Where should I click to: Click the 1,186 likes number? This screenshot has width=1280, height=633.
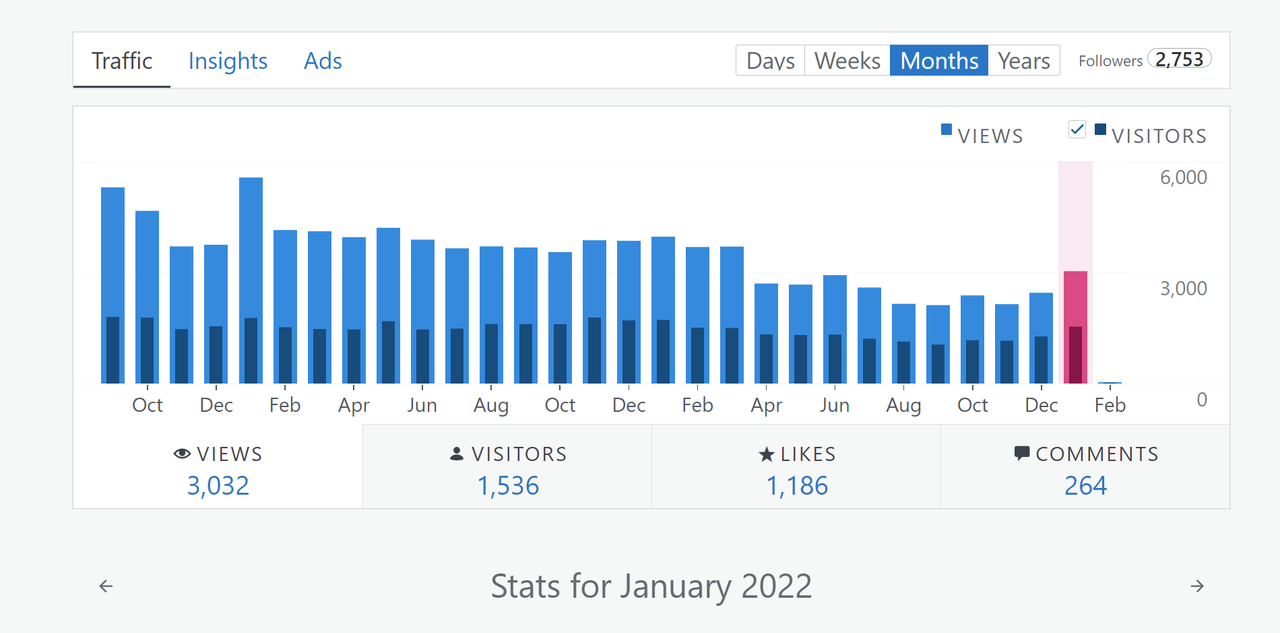point(797,486)
